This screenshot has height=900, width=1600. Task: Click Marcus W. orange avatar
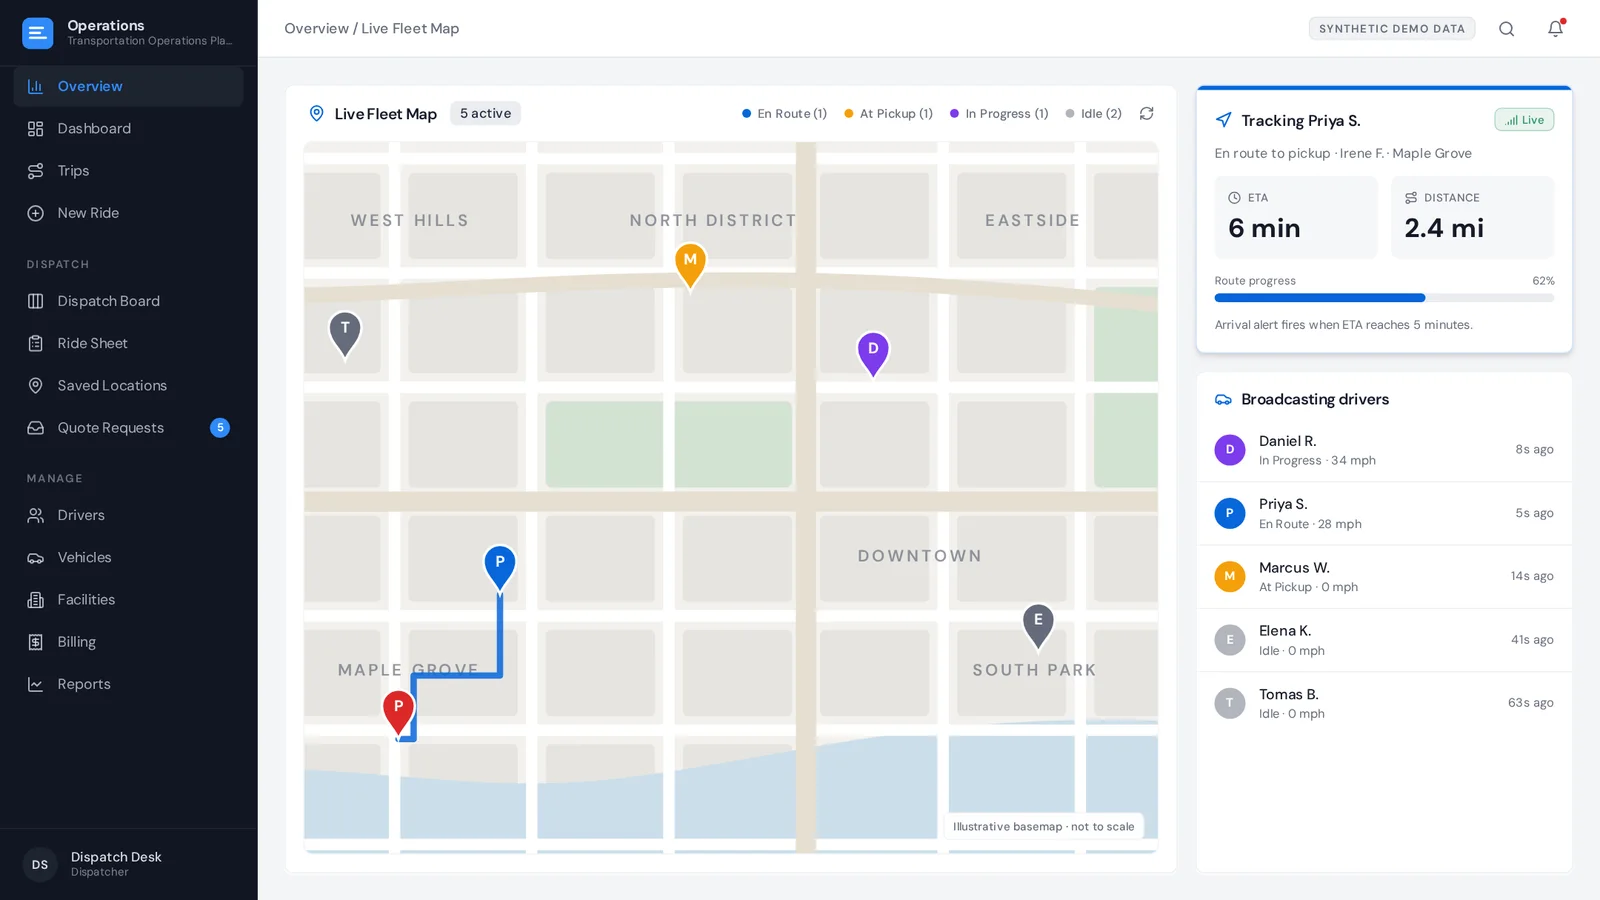coord(1230,577)
